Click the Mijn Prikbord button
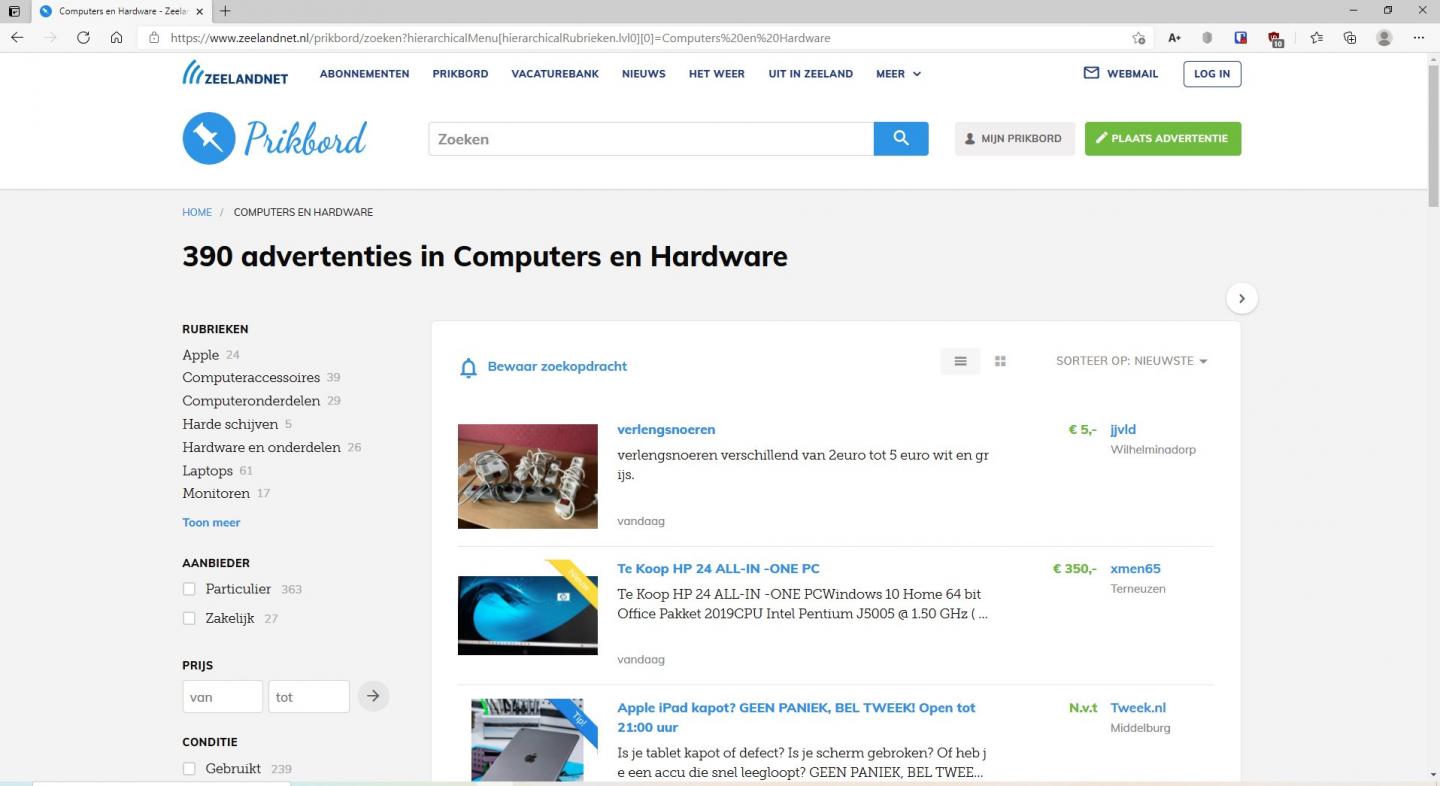The height and width of the screenshot is (786, 1440). pyautogui.click(x=1014, y=139)
